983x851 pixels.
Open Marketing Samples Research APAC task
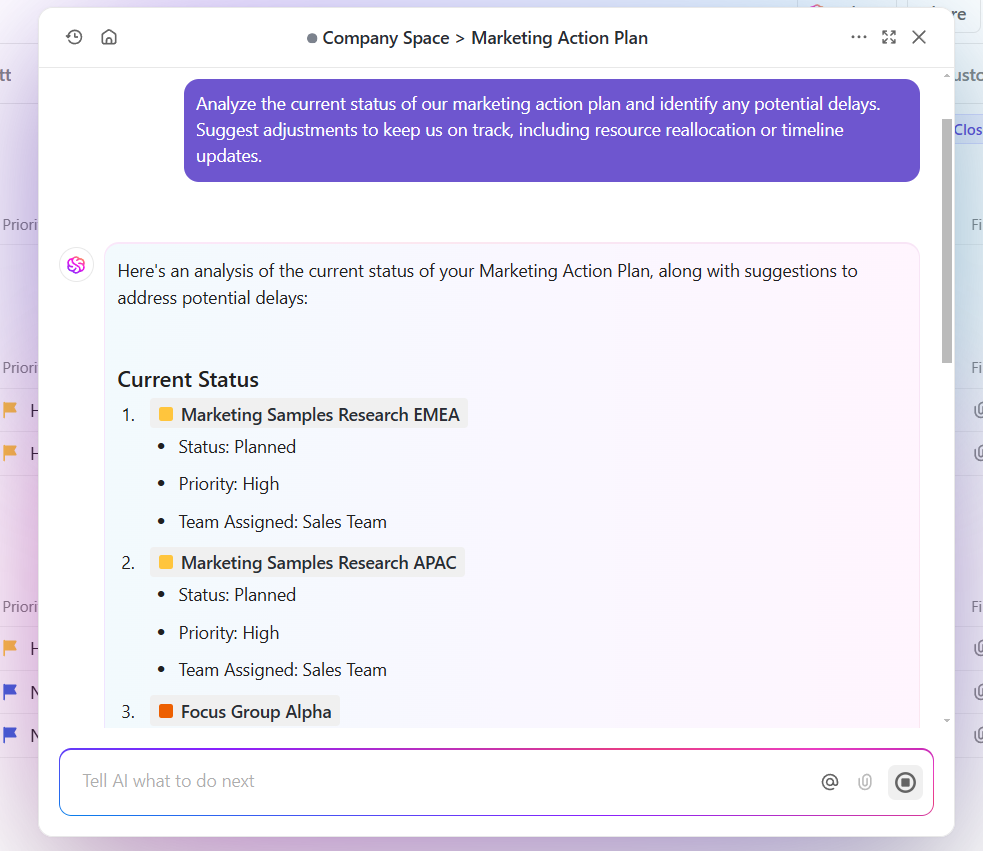pyautogui.click(x=317, y=562)
